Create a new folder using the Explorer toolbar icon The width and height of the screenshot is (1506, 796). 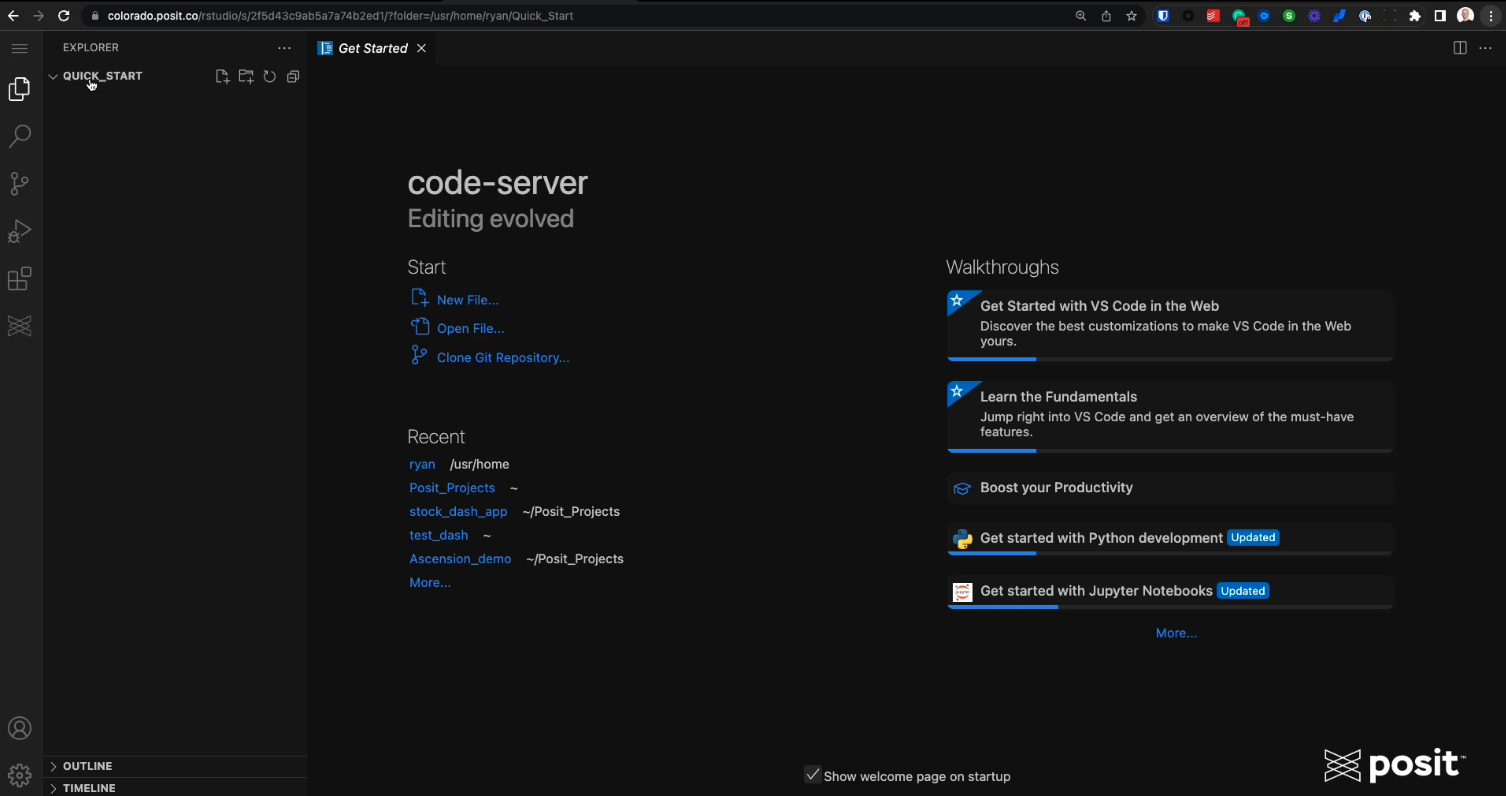click(246, 76)
